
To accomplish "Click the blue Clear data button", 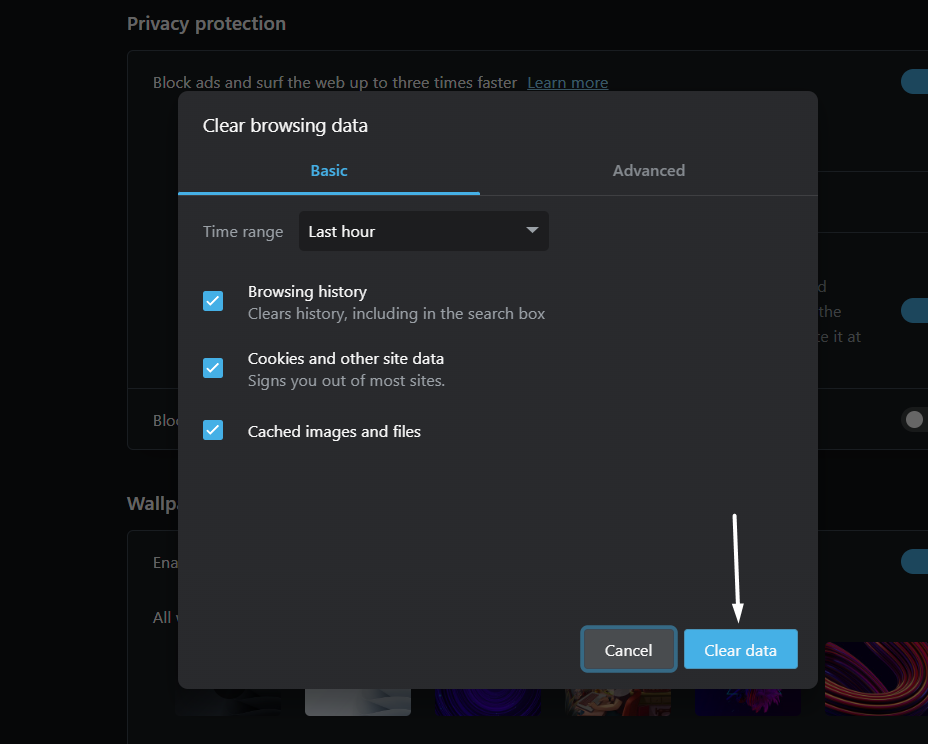I will pyautogui.click(x=740, y=650).
